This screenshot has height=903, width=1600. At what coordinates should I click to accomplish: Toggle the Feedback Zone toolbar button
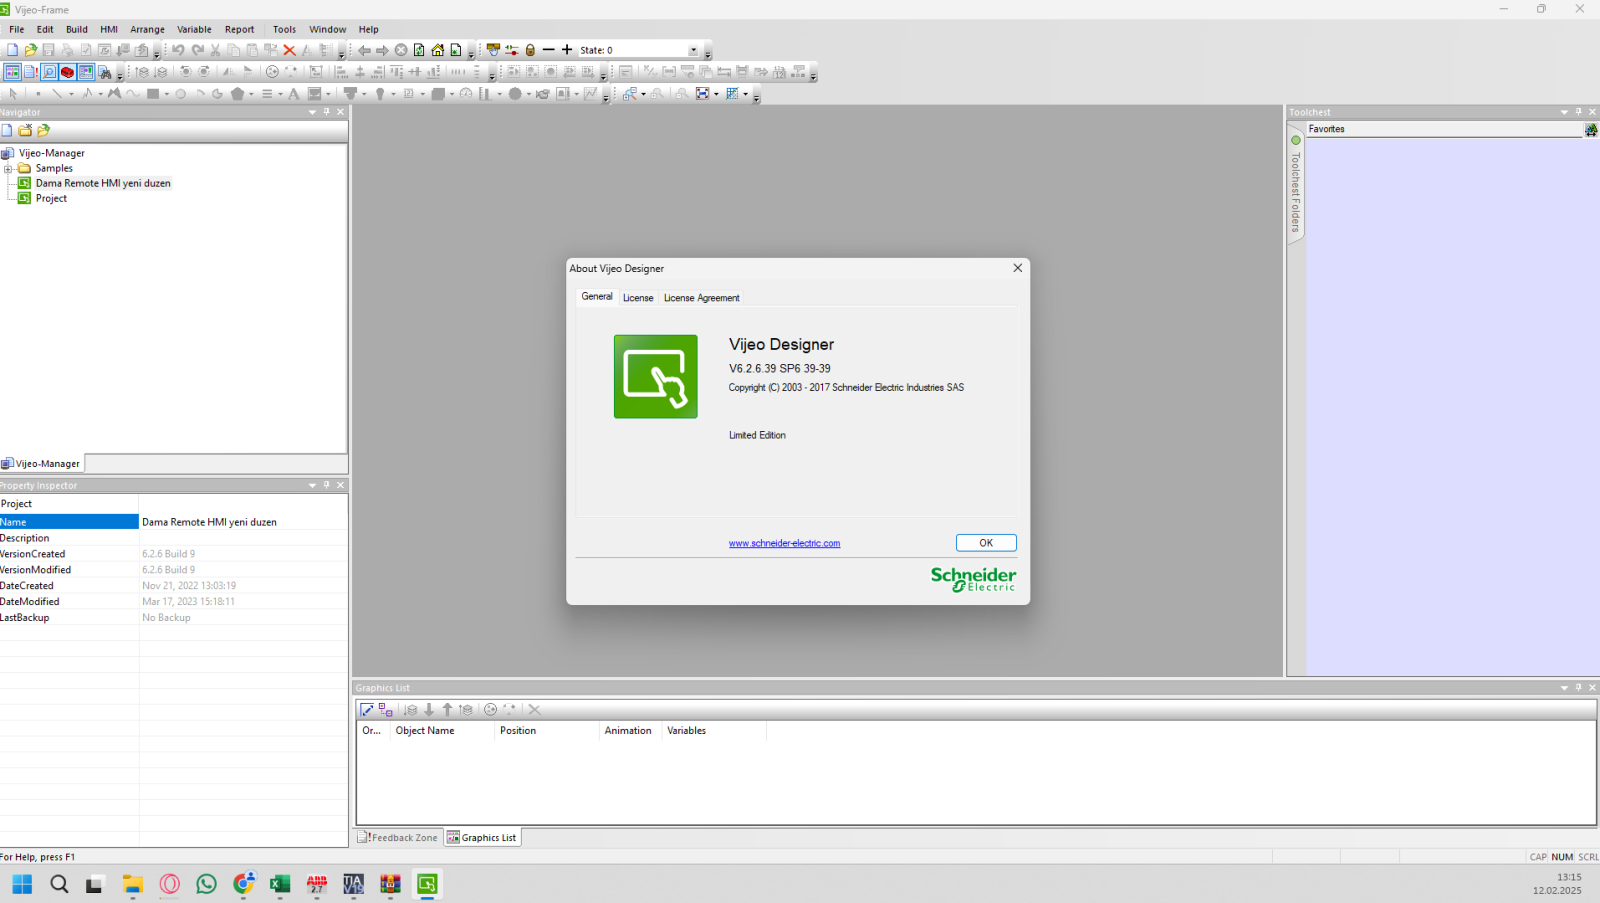pyautogui.click(x=30, y=72)
